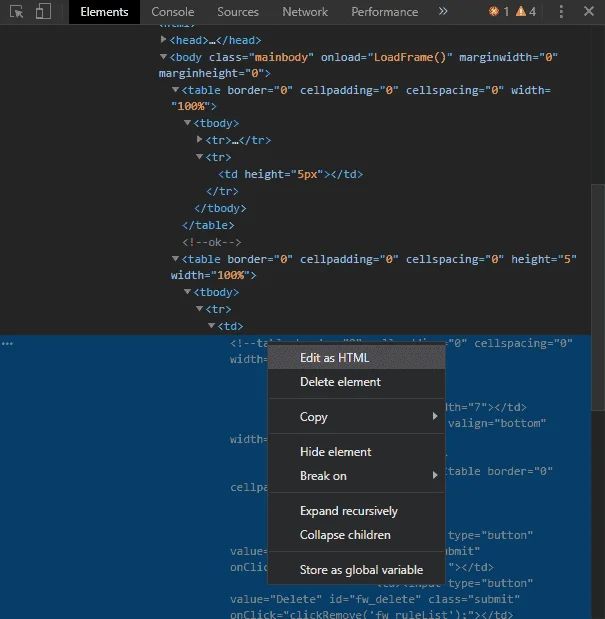
Task: Click the valign="bottom" attribute text
Action: [x=497, y=423]
